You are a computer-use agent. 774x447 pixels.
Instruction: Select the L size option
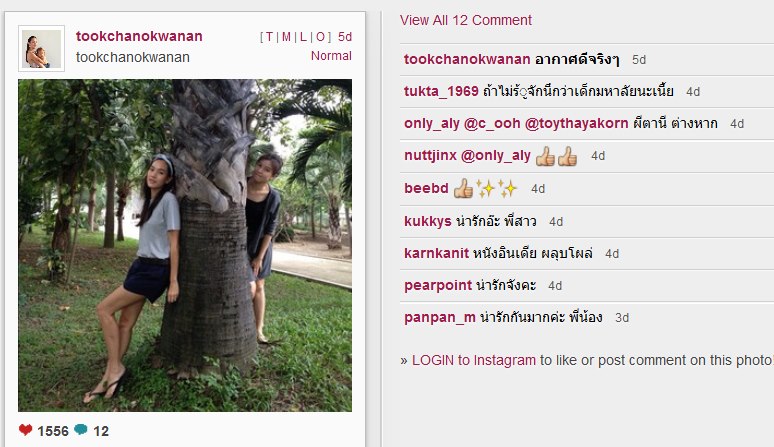pyautogui.click(x=303, y=37)
